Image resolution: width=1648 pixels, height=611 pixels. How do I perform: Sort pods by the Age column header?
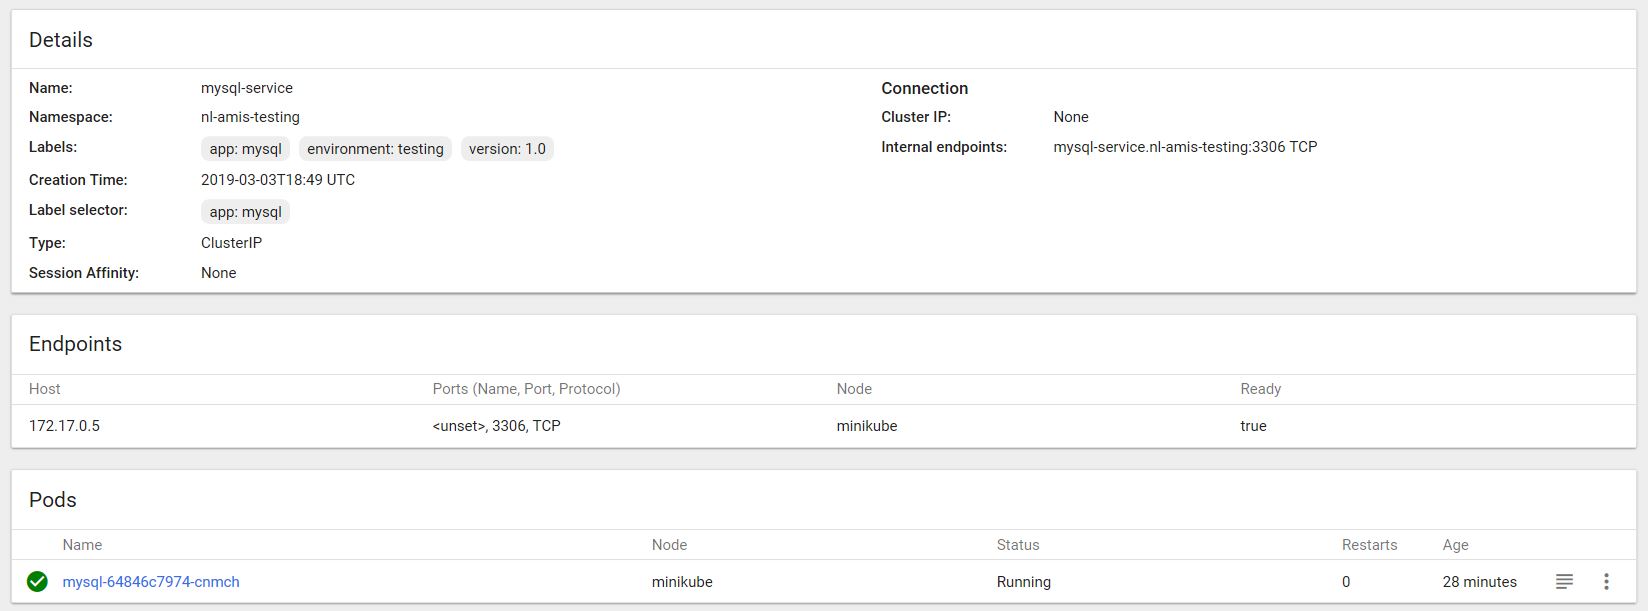pos(1455,545)
